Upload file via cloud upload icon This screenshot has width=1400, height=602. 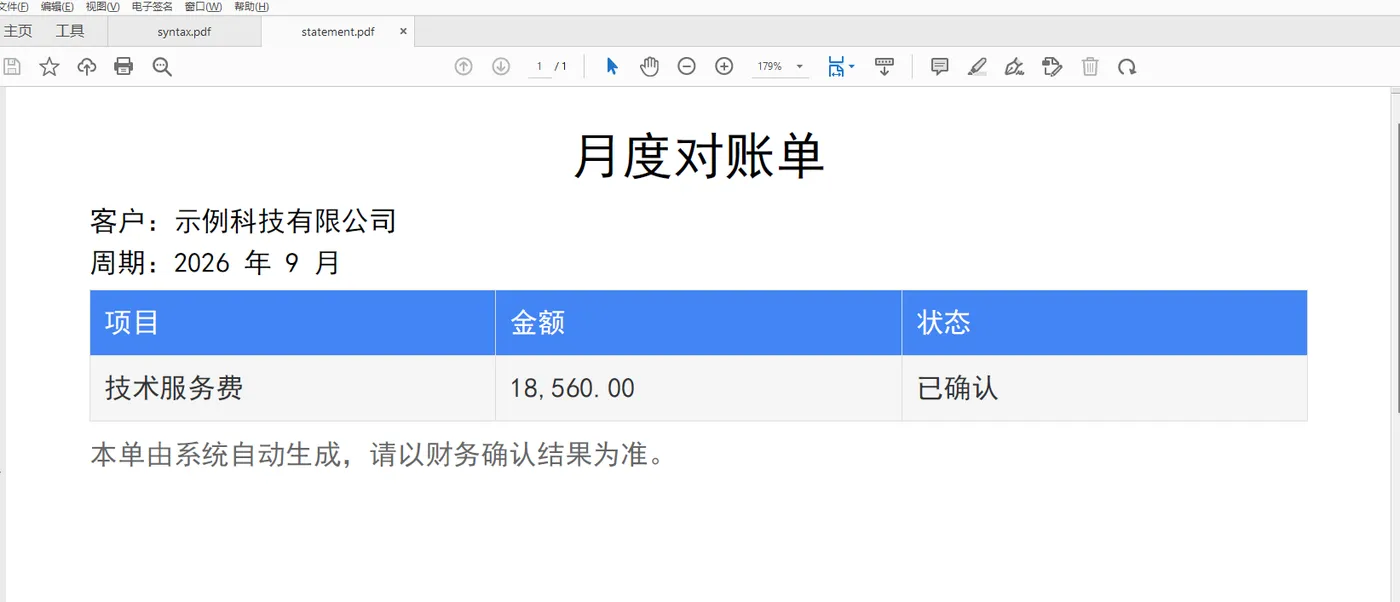87,67
